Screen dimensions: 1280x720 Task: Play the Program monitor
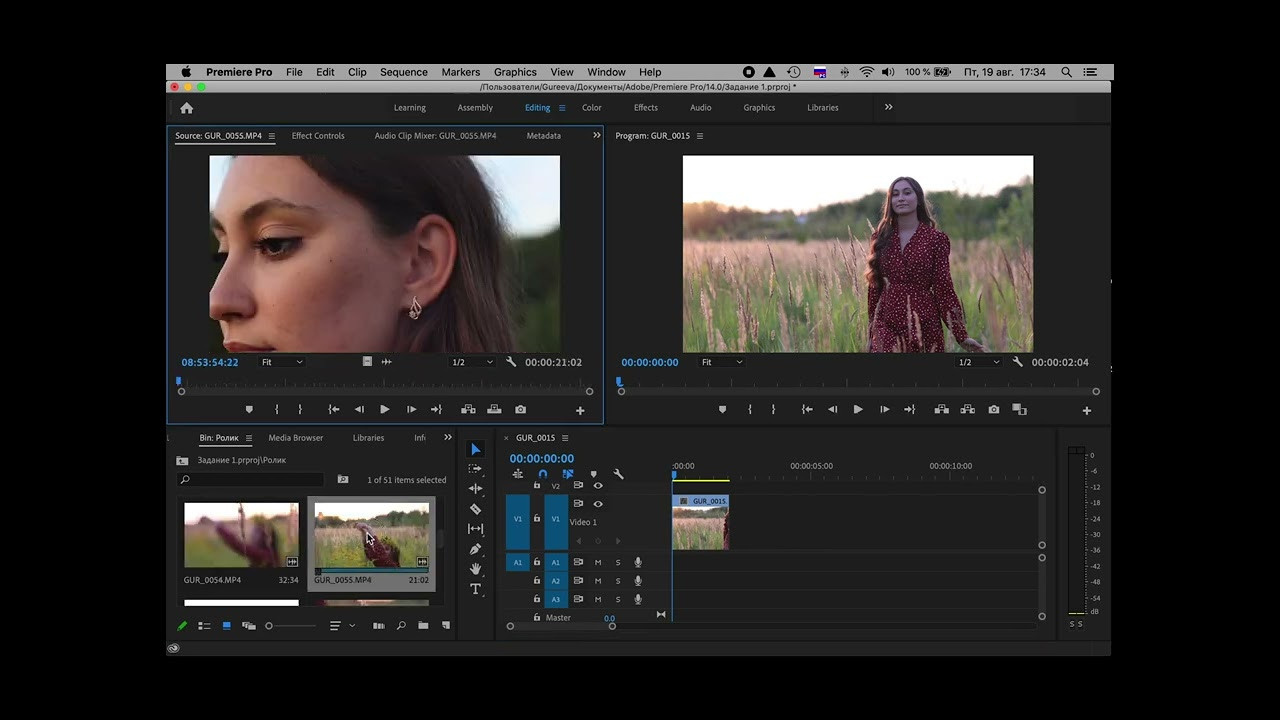click(x=857, y=410)
